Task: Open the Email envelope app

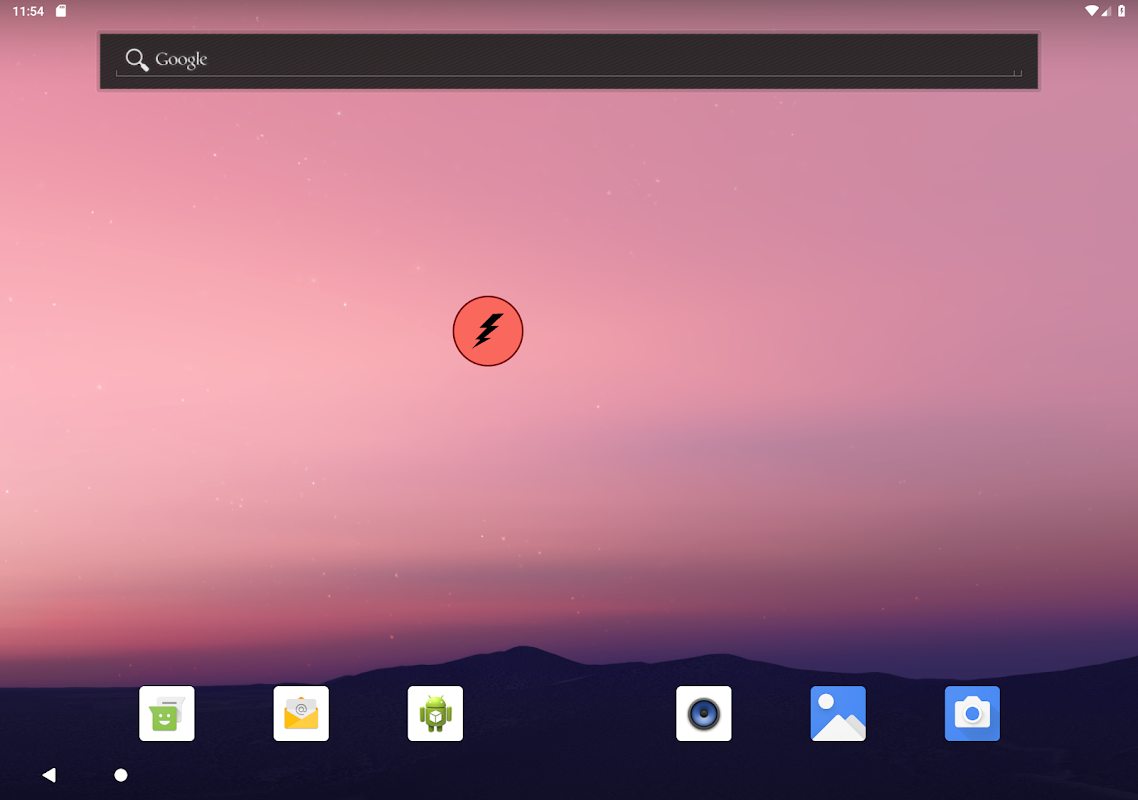Action: [x=301, y=714]
